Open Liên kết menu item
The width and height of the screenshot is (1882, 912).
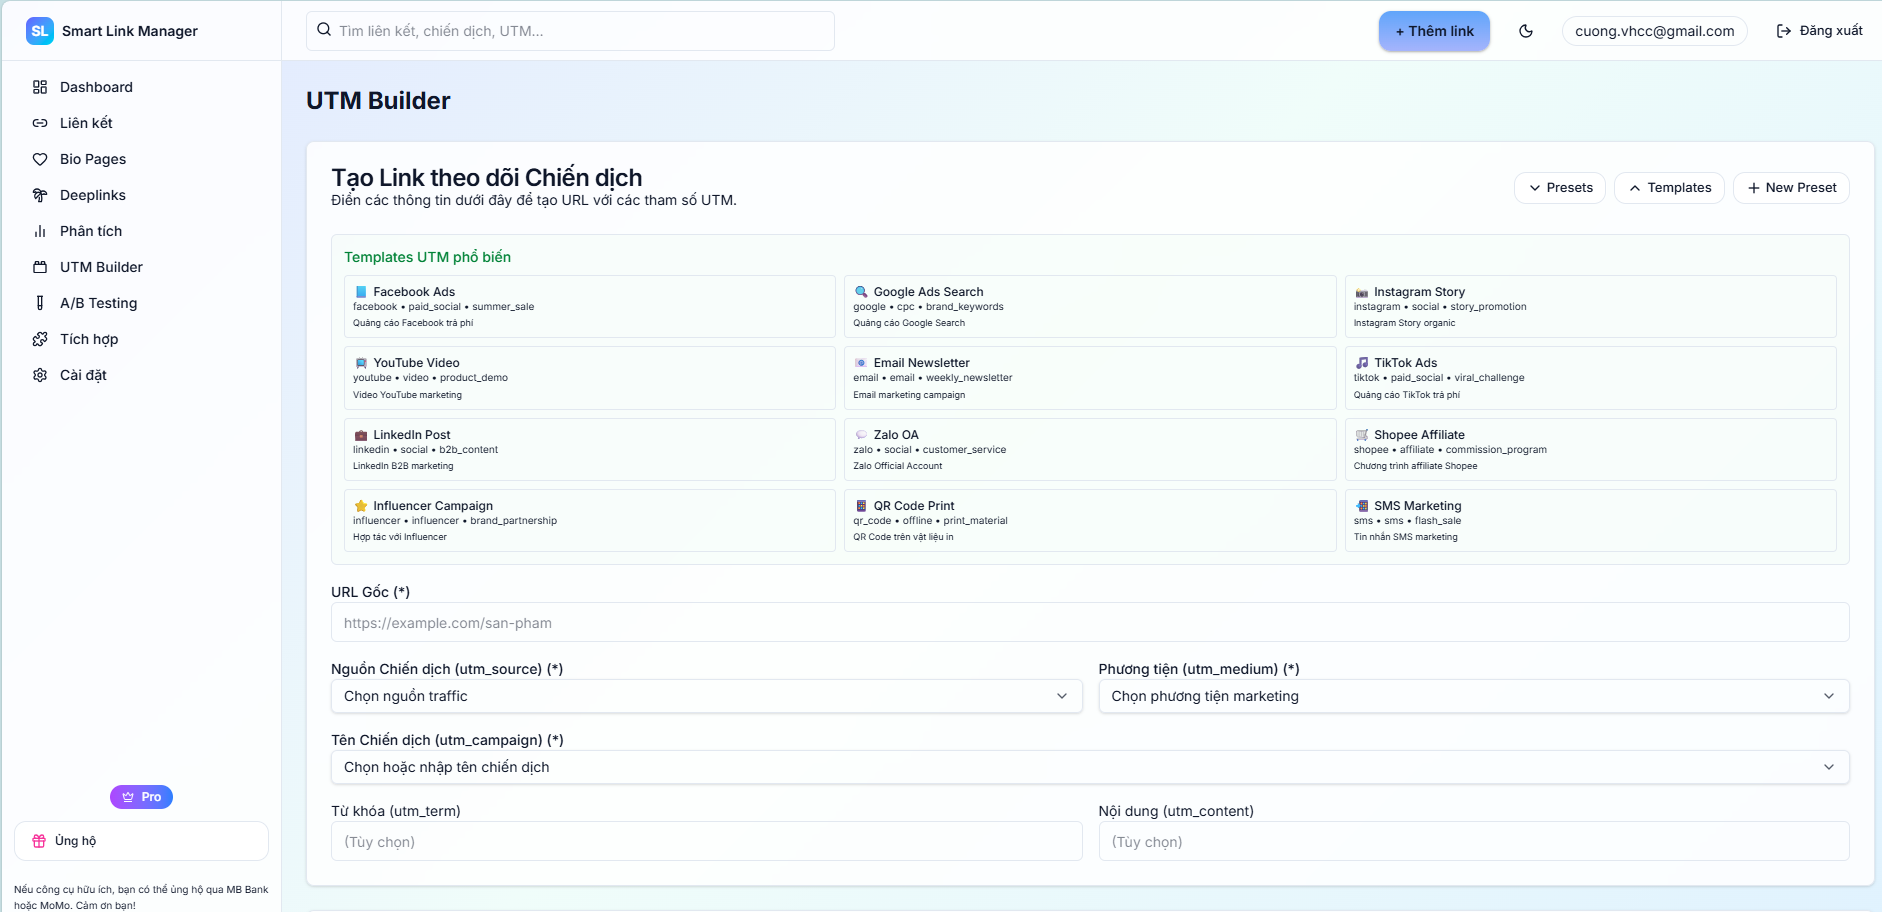point(86,123)
